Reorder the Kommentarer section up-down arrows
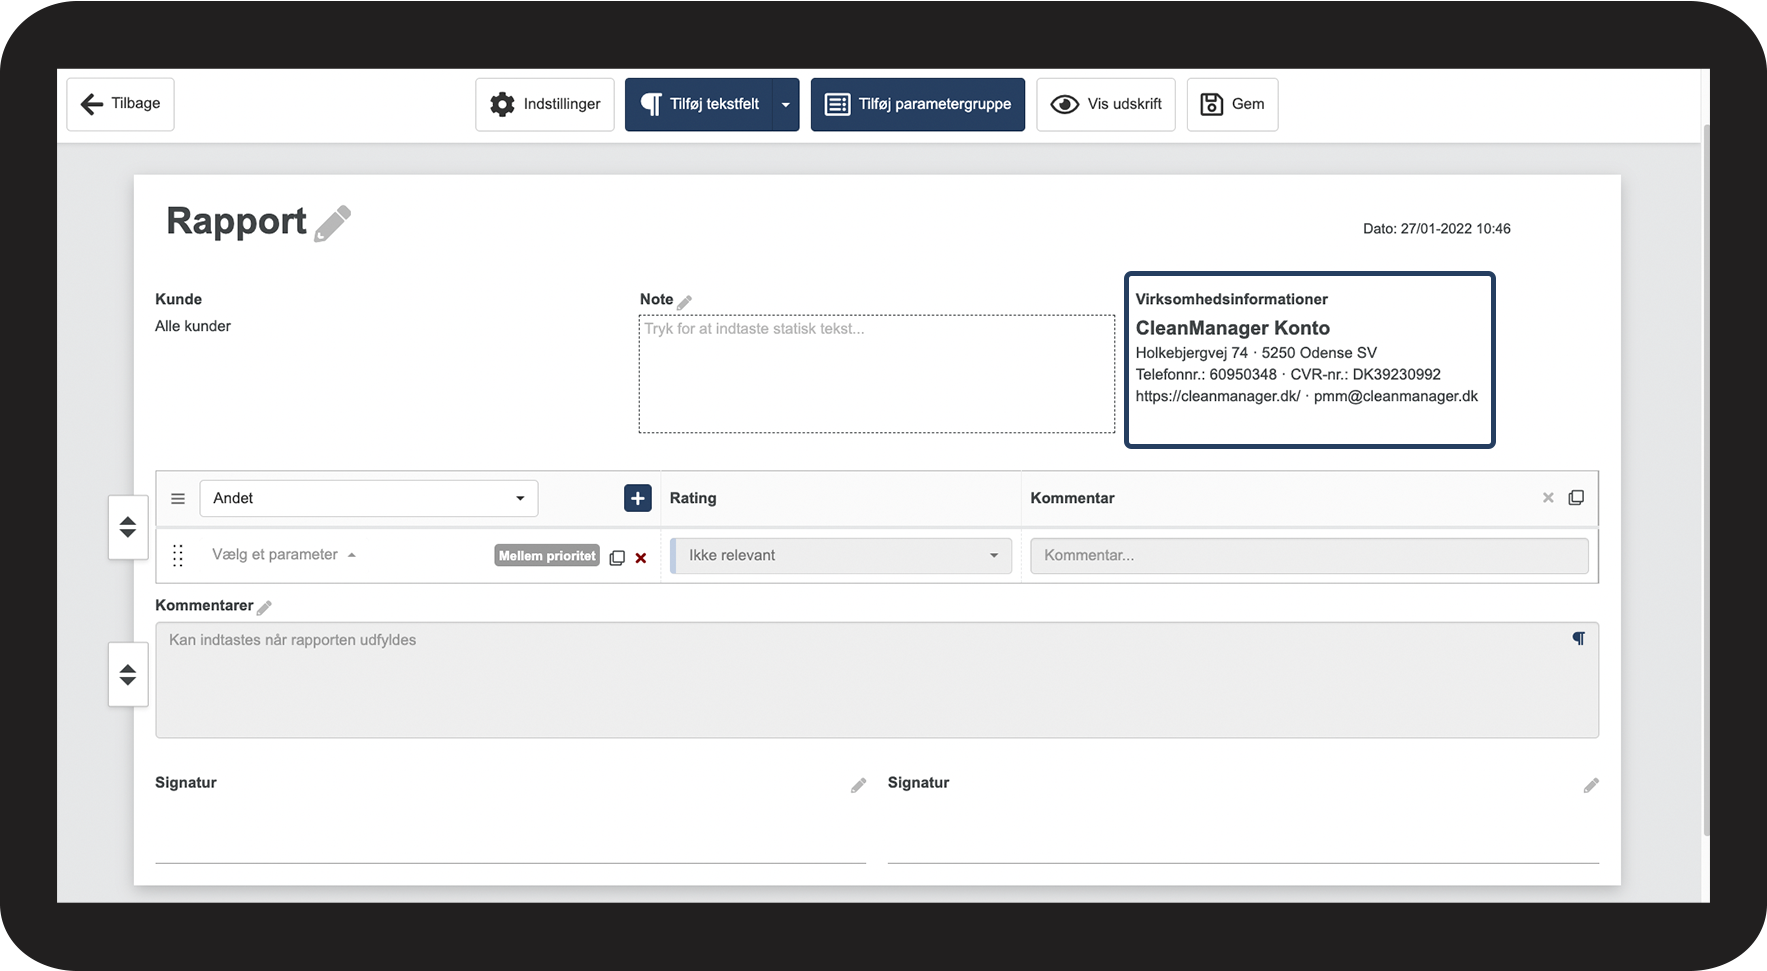Viewport: 1767px width, 971px height. (x=128, y=674)
